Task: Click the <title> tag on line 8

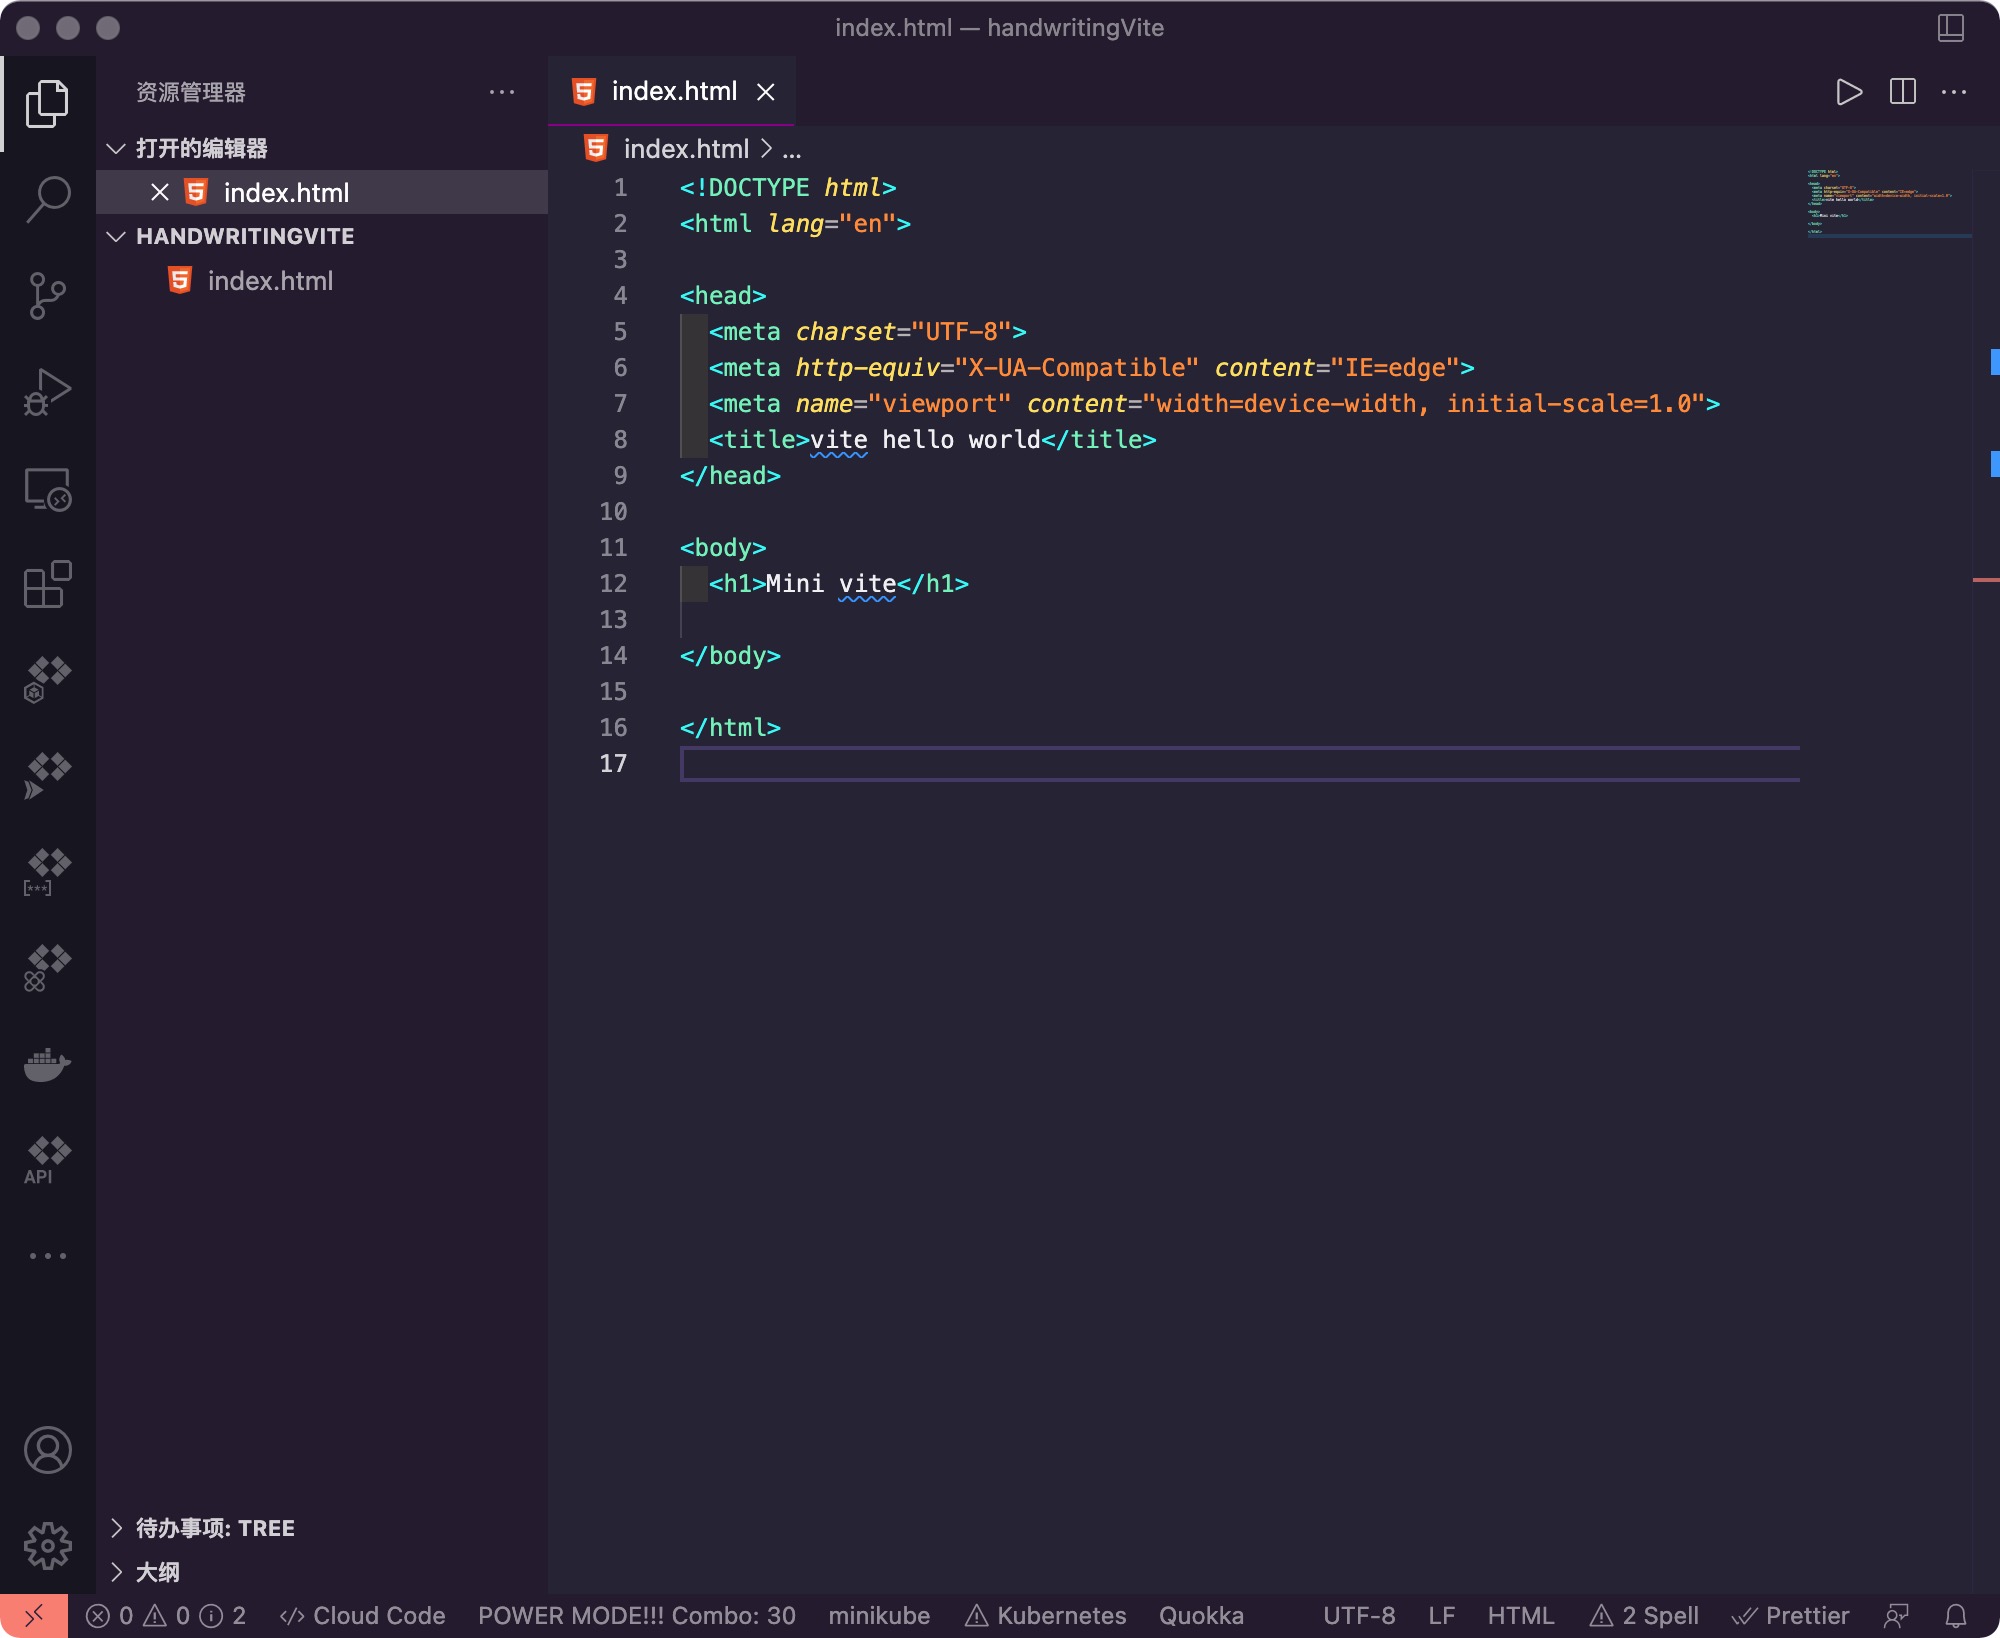Action: (759, 440)
